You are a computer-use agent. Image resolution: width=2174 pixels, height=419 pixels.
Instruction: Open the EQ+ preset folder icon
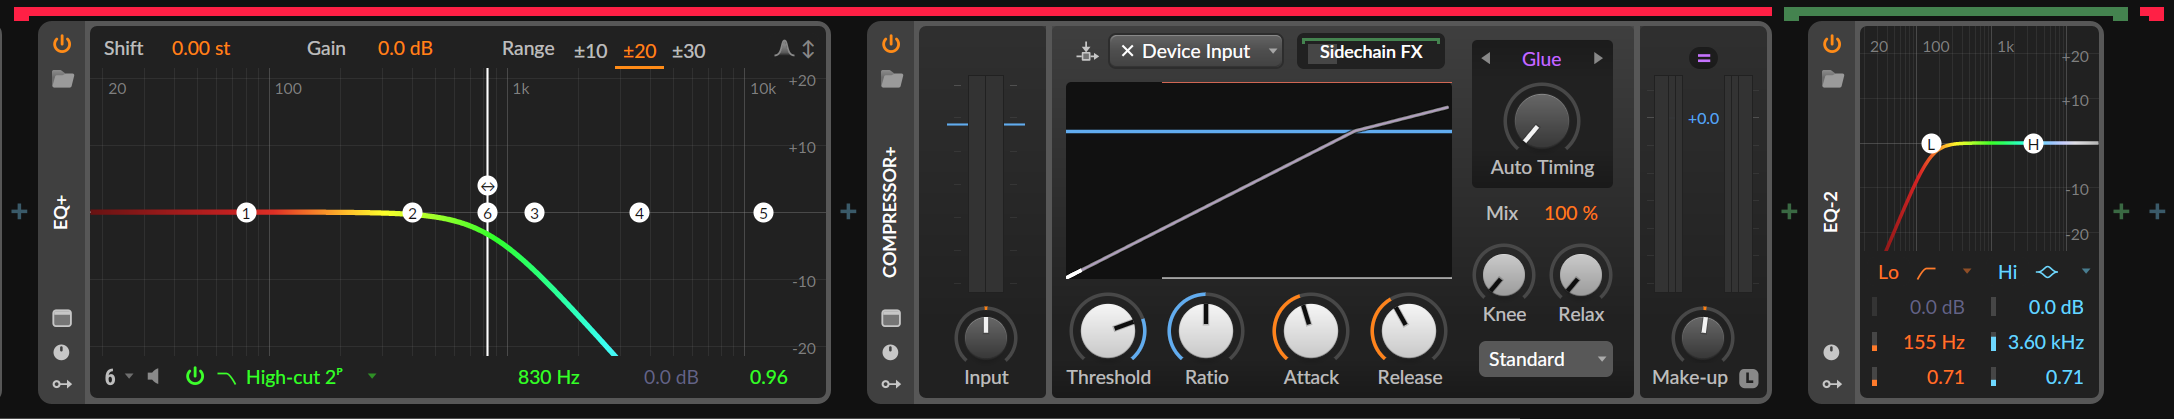click(x=62, y=79)
